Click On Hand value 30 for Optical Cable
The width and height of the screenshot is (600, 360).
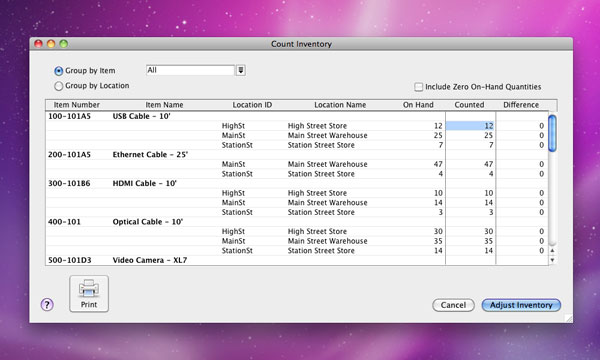click(438, 231)
